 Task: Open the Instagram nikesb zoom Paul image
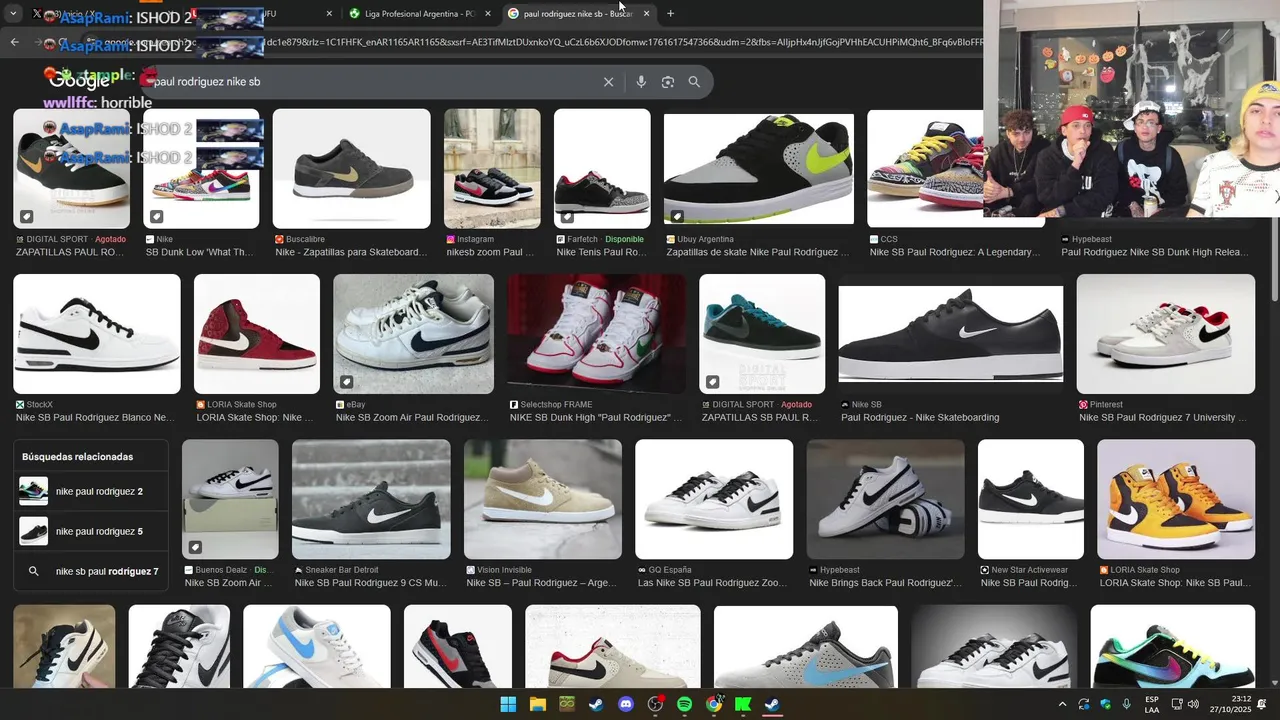click(492, 168)
